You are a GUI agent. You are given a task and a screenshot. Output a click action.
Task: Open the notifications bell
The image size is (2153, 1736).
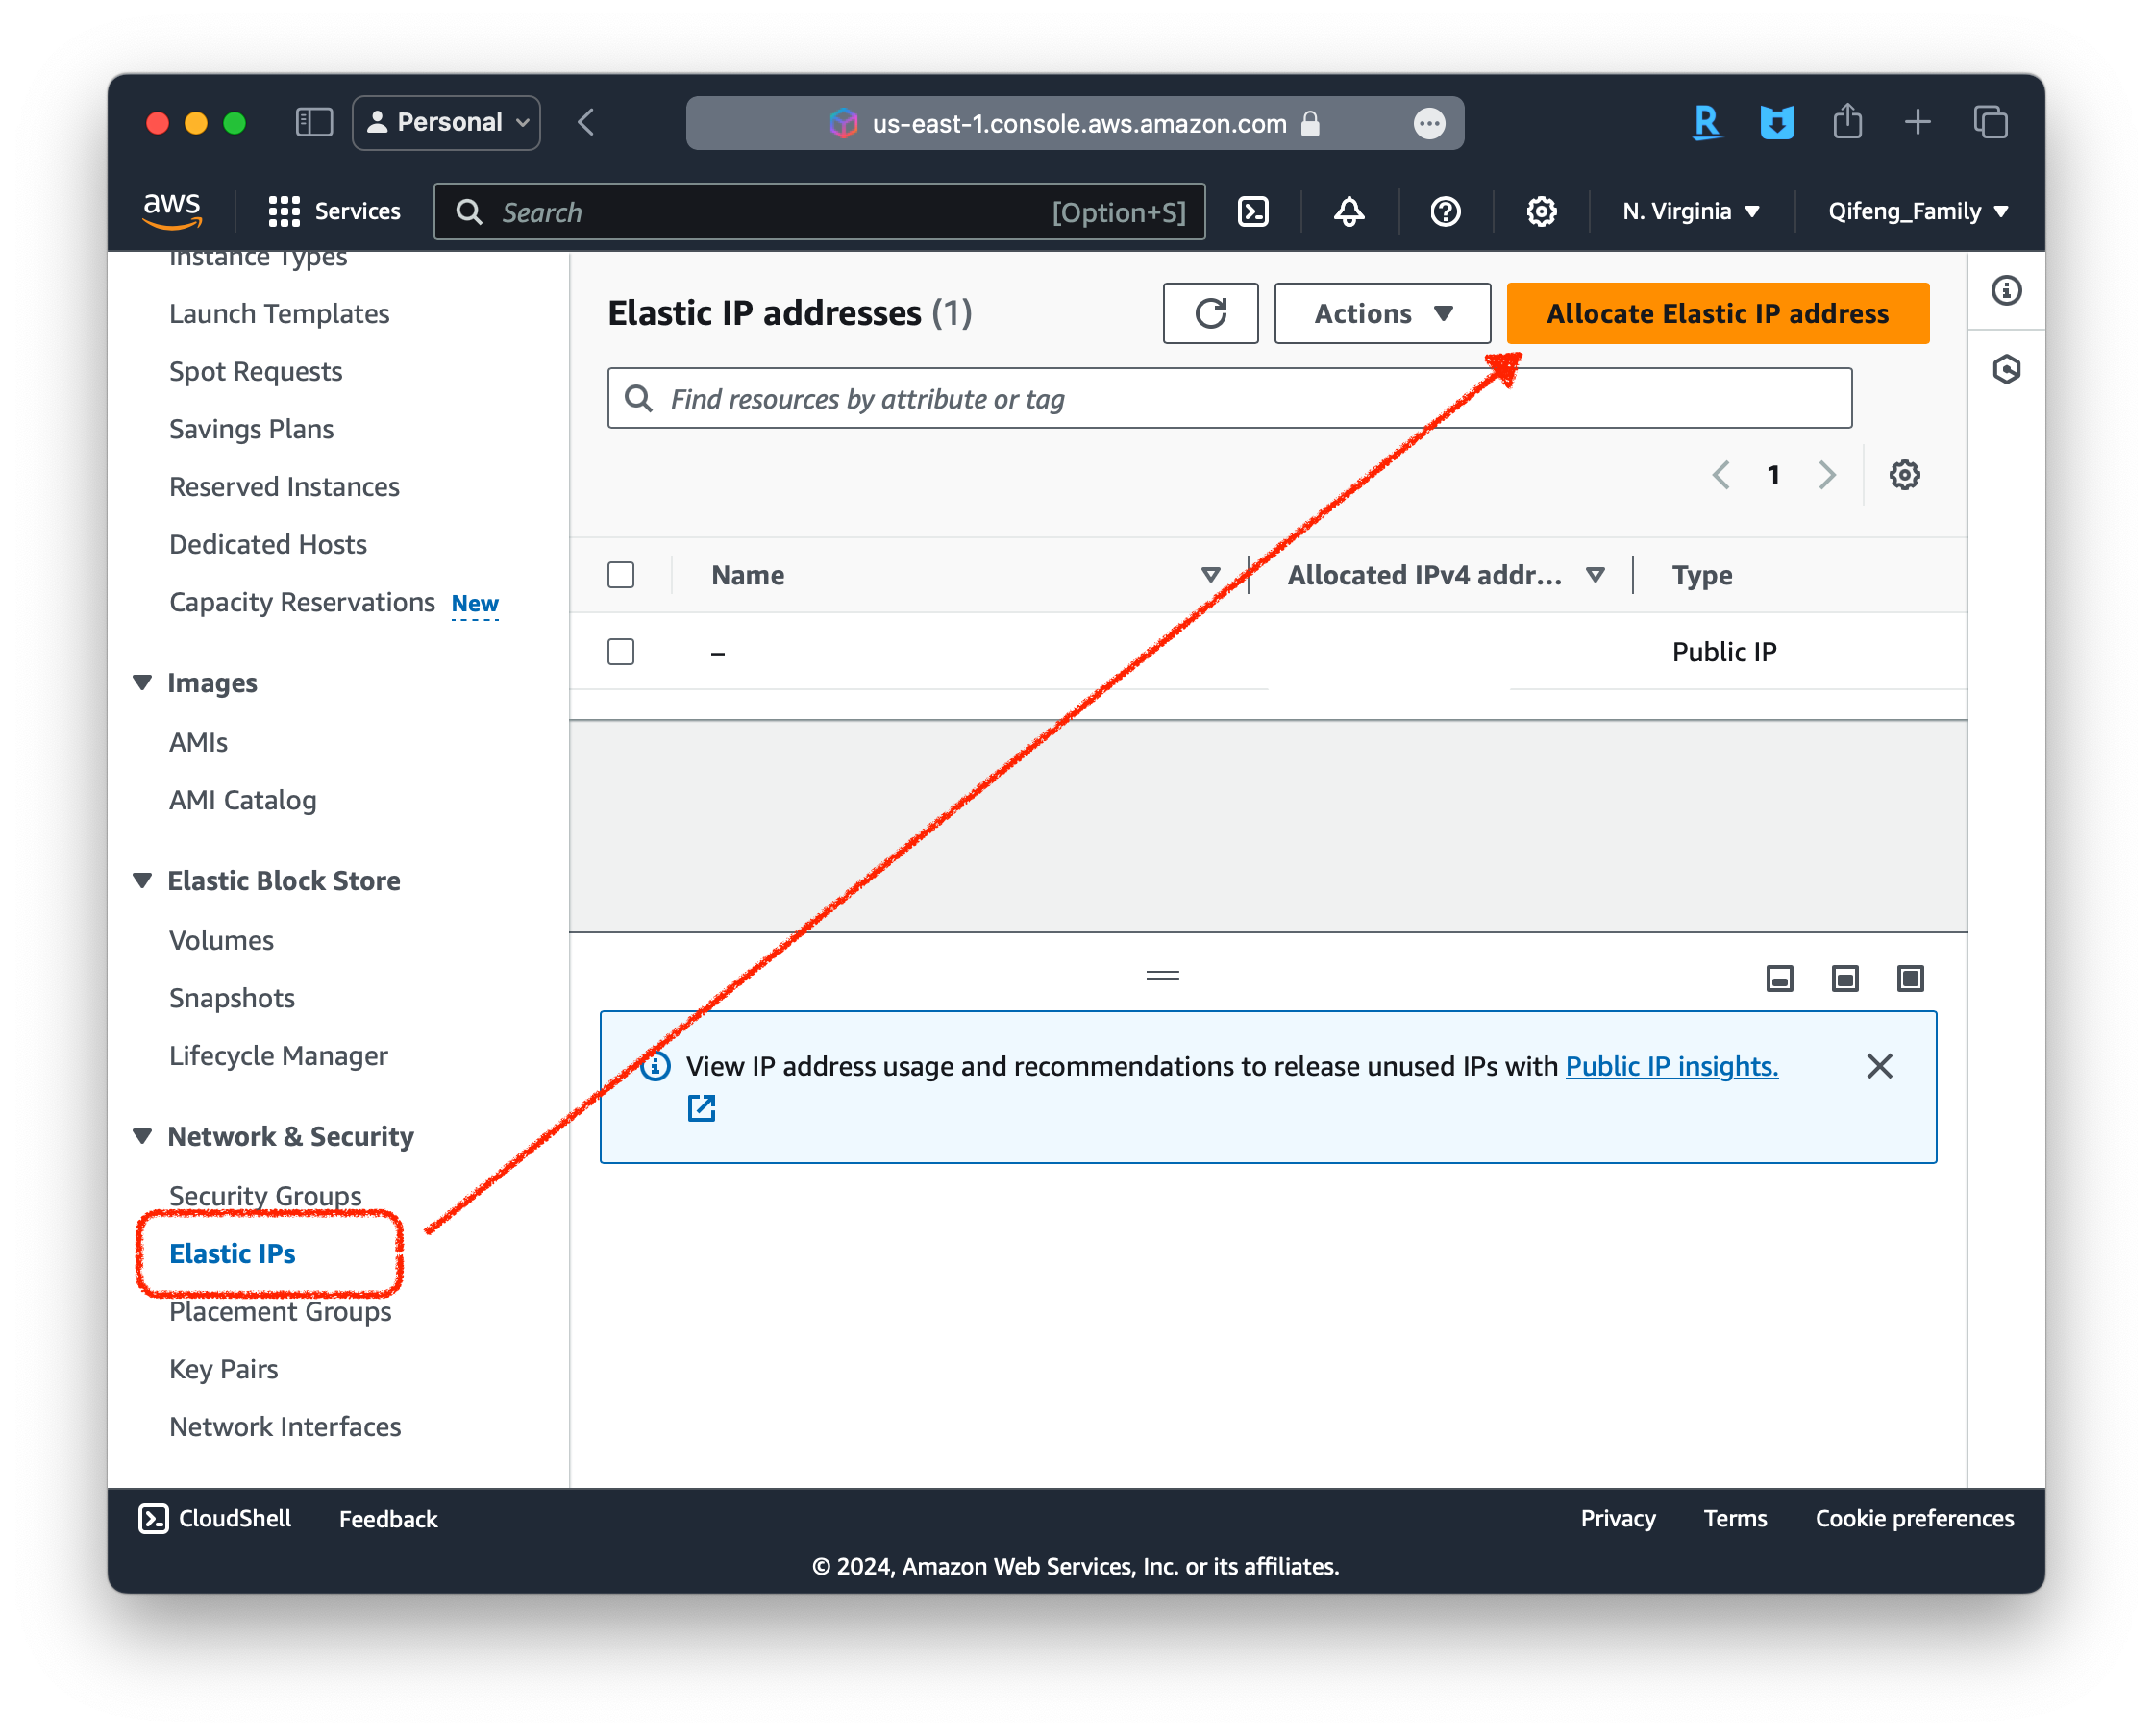(1349, 211)
